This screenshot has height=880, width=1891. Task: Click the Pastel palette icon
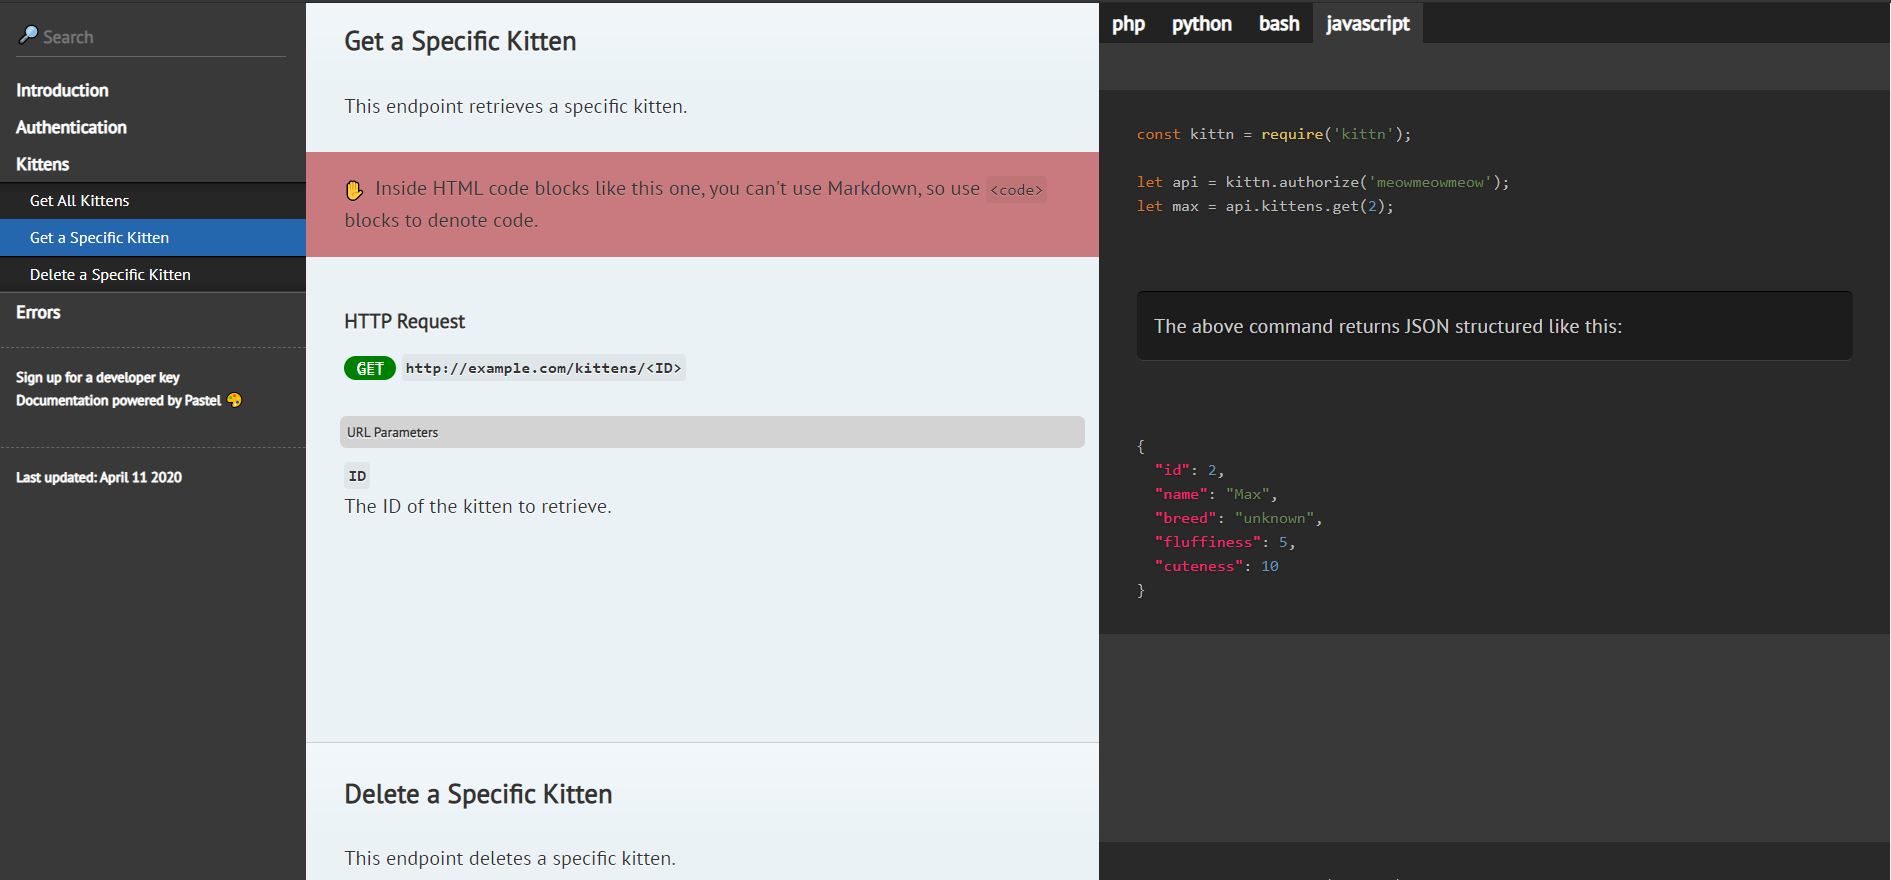coord(234,400)
